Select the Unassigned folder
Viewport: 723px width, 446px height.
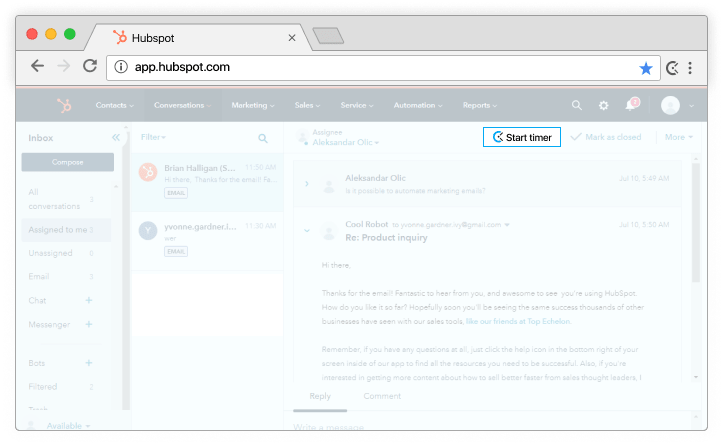pos(61,253)
